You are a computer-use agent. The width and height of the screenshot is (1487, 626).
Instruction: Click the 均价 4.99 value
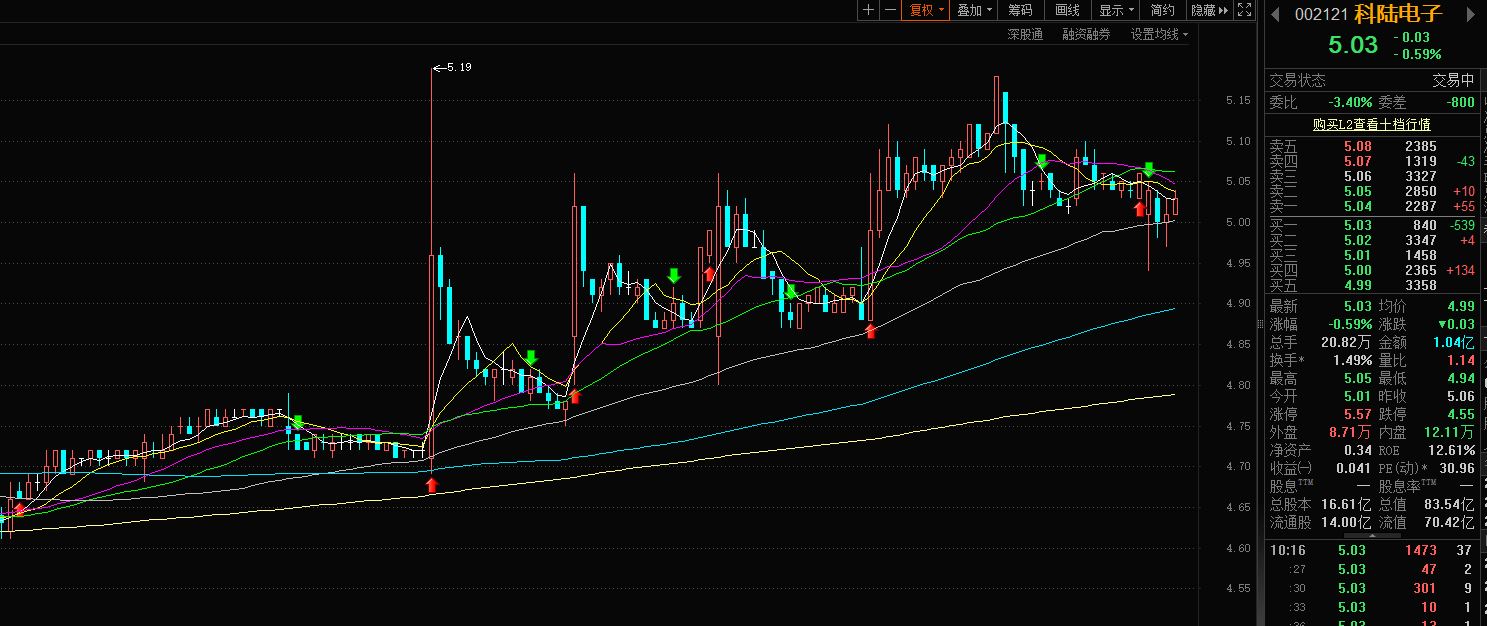(1460, 306)
